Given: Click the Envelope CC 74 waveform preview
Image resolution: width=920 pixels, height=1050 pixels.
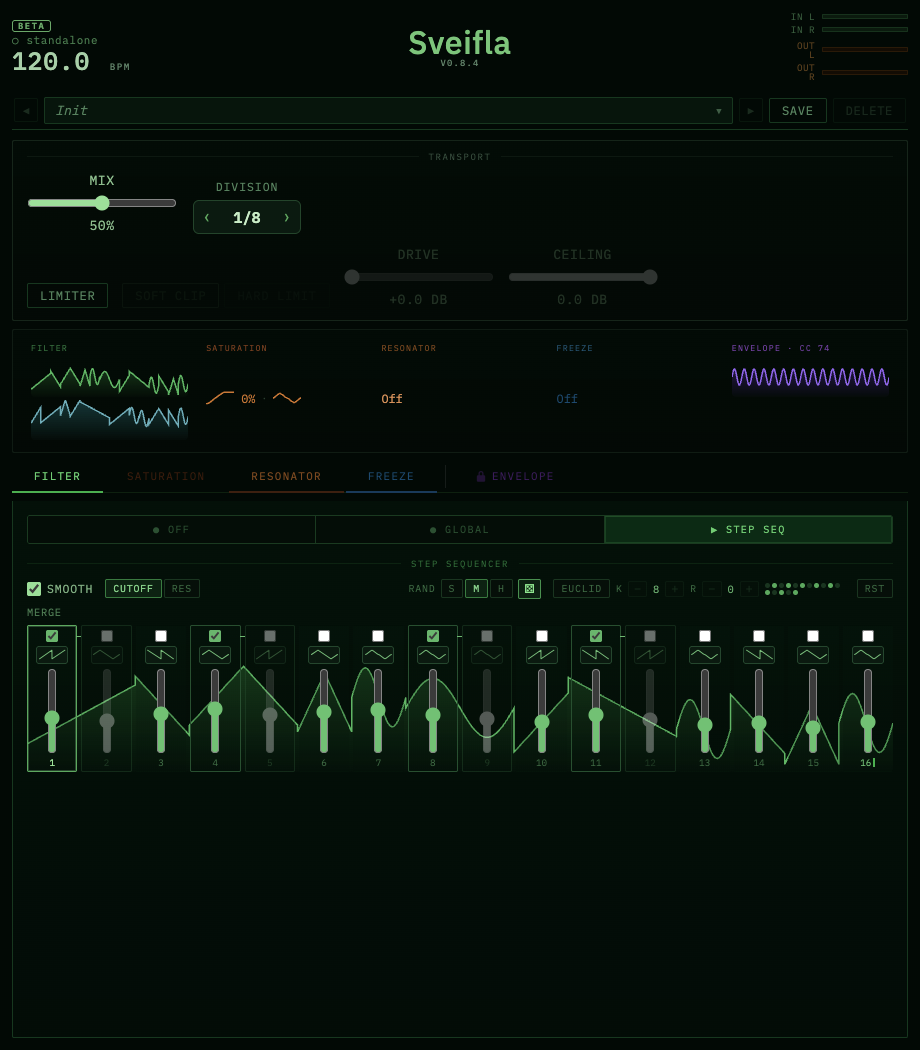Looking at the screenshot, I should coord(810,378).
